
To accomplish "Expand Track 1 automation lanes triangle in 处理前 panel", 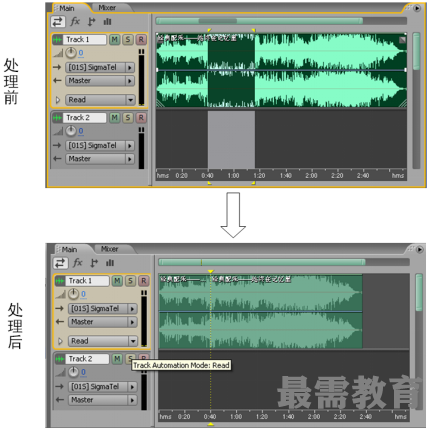I will pos(58,100).
